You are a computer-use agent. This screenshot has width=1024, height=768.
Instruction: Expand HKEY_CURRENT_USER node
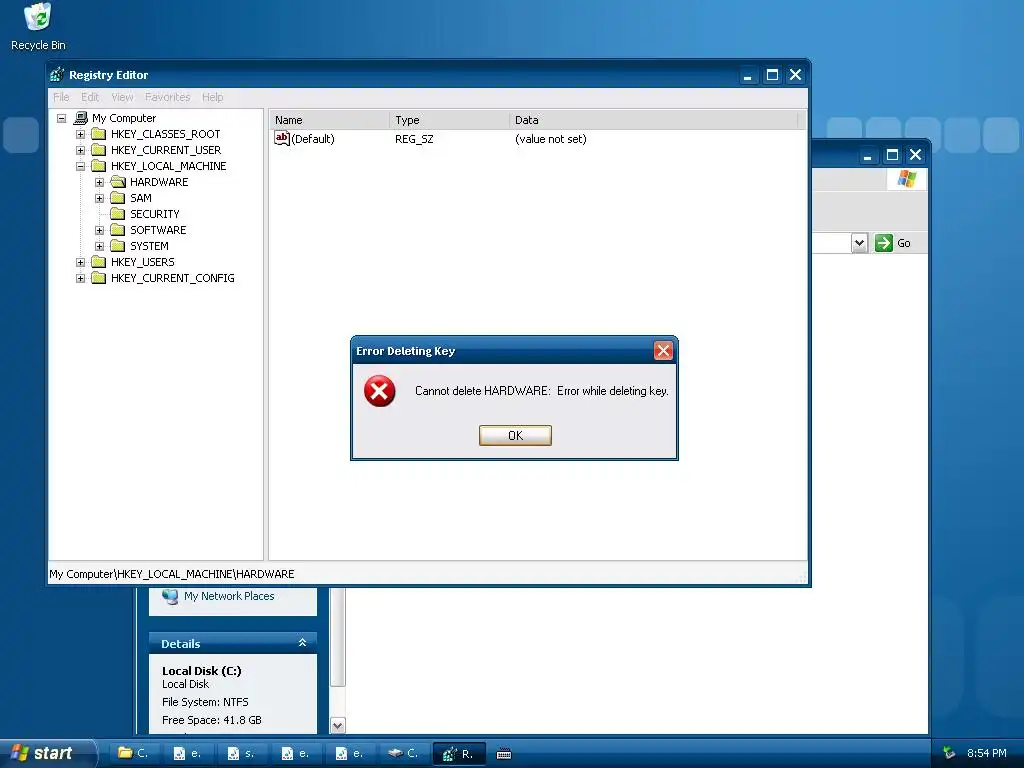pos(80,150)
